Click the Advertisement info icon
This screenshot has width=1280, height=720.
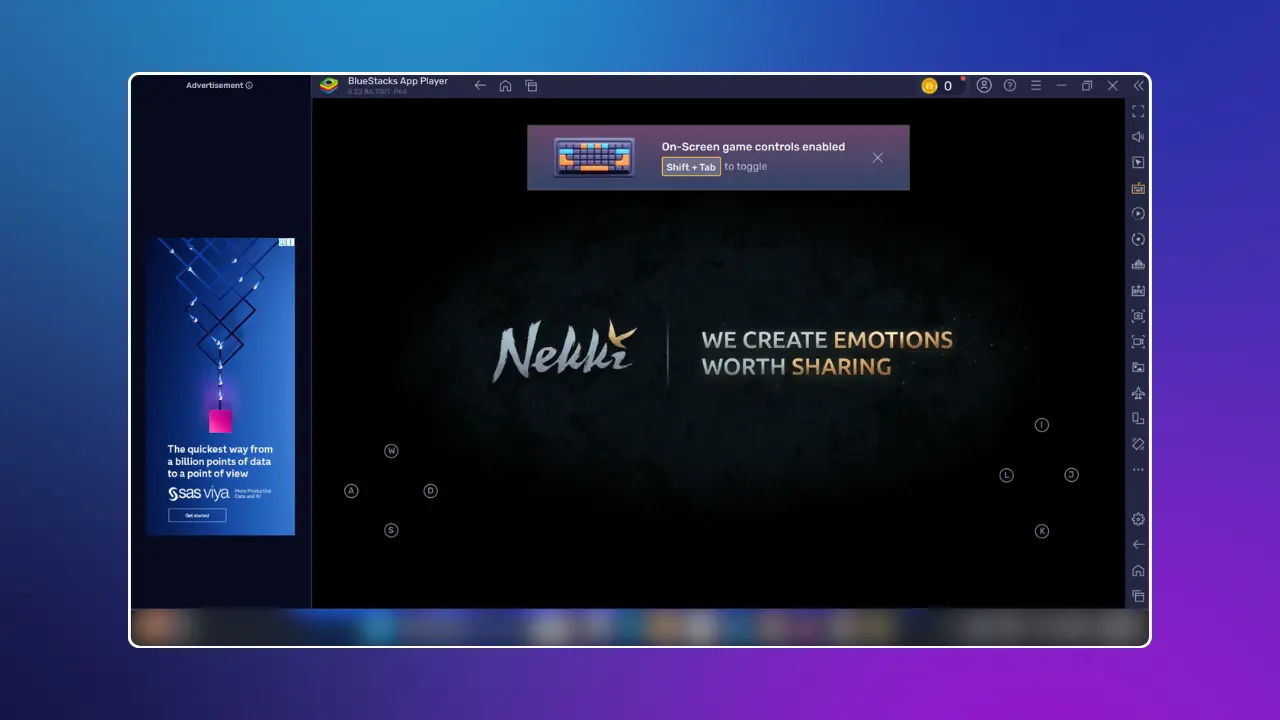249,86
